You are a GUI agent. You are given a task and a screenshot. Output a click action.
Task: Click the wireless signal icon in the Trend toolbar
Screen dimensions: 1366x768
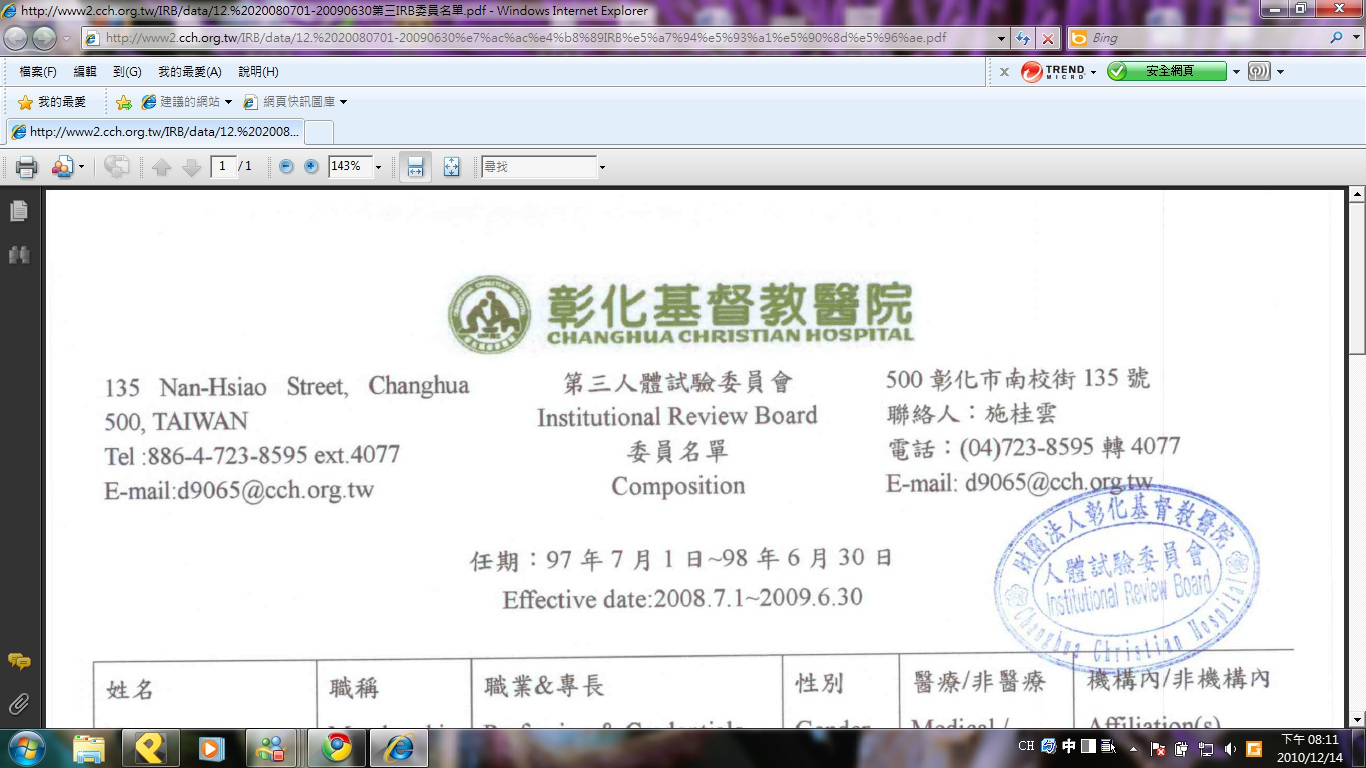click(1259, 72)
